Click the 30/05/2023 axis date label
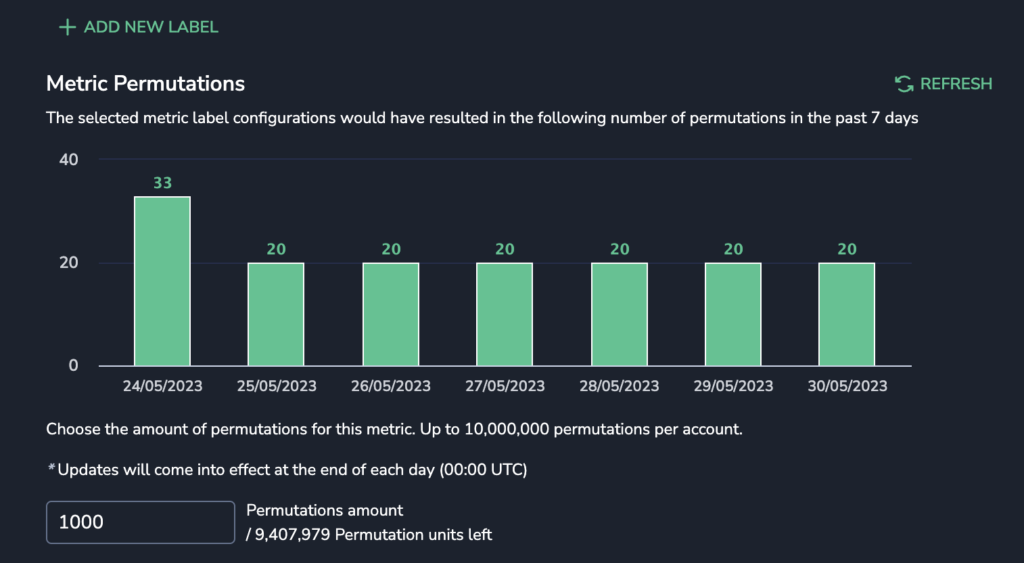This screenshot has height=563, width=1024. click(847, 386)
